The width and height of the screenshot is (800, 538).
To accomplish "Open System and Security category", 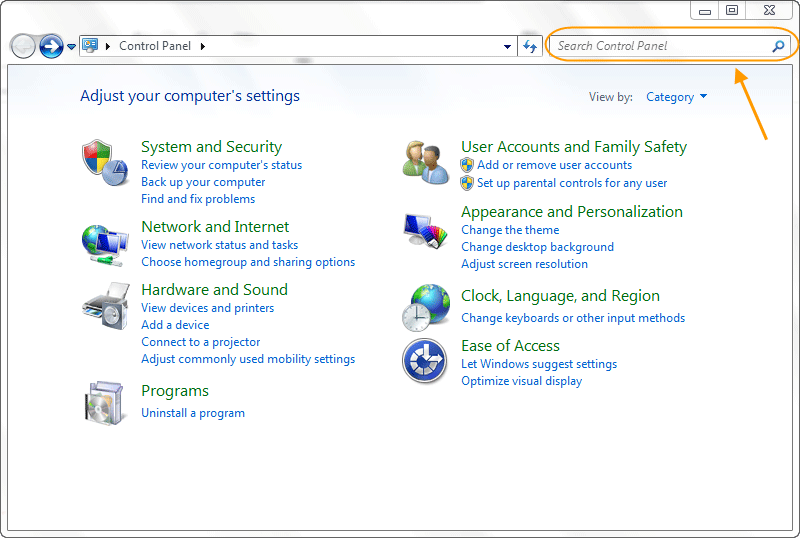I will point(211,147).
